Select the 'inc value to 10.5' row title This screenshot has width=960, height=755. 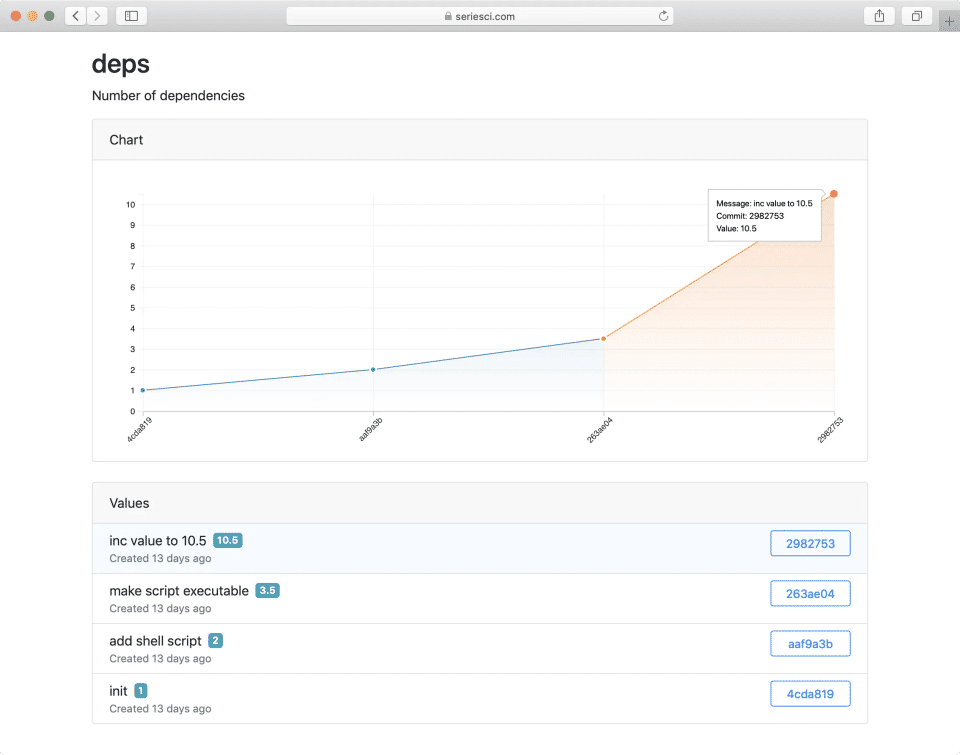point(158,541)
